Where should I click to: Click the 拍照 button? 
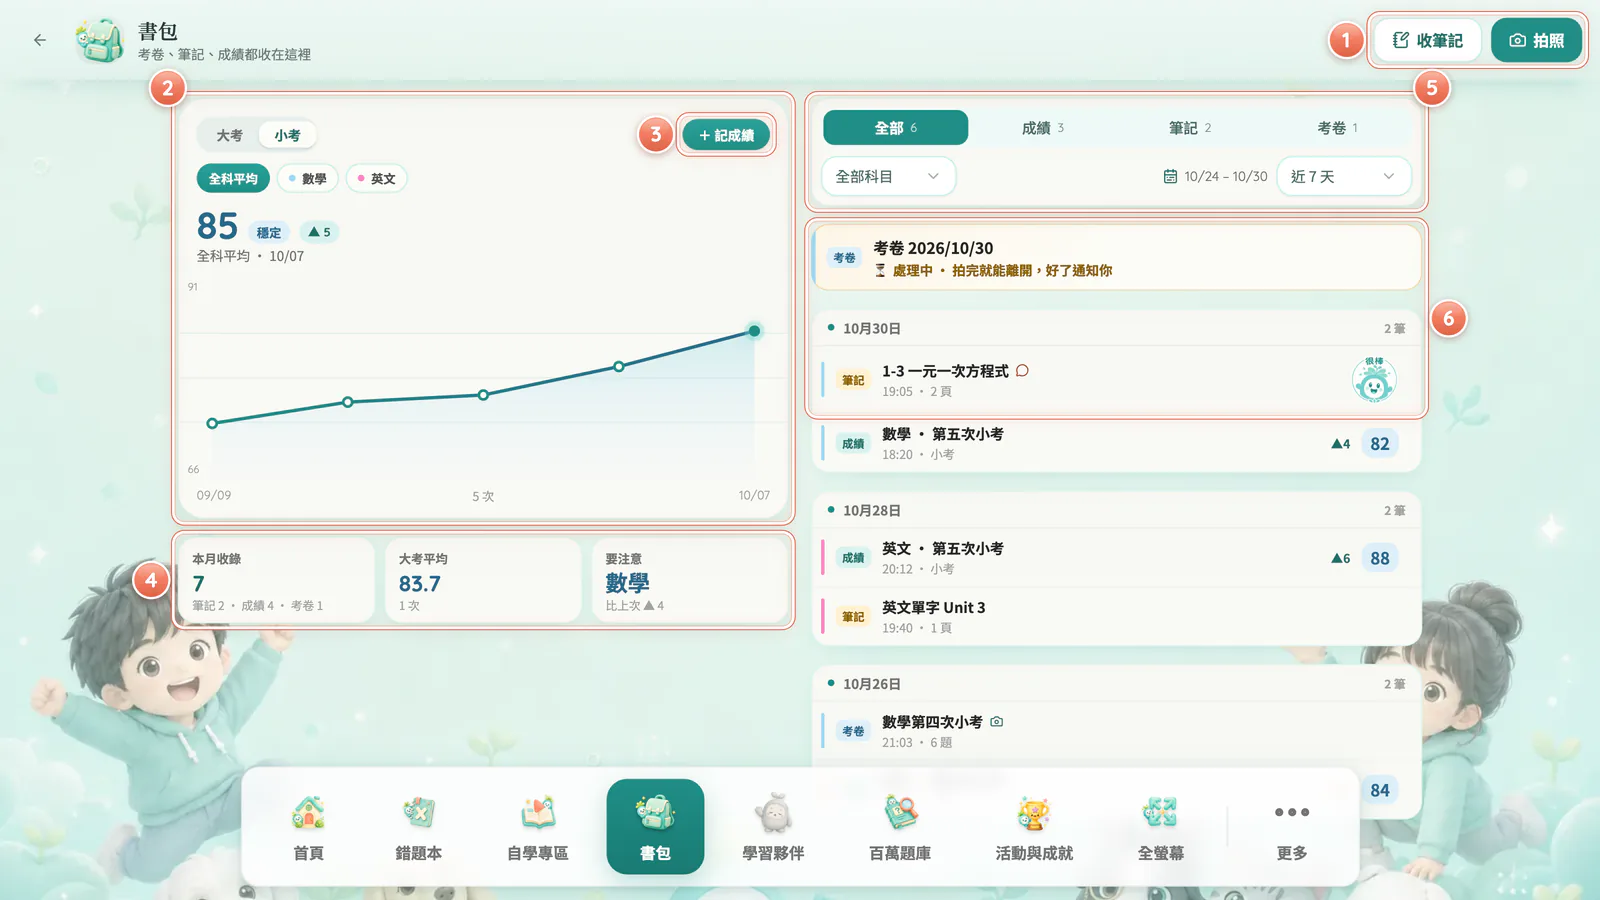[x=1536, y=40]
